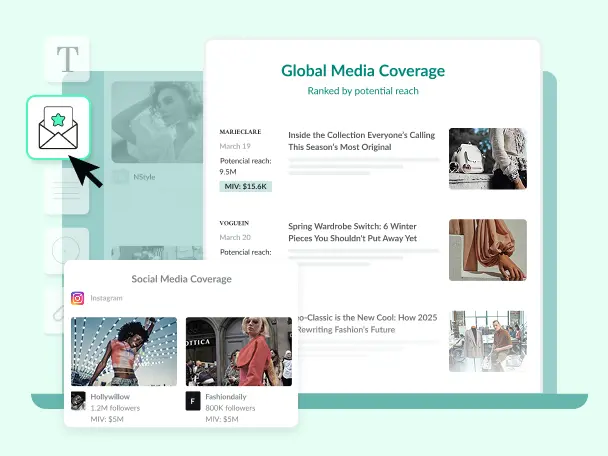Open 'Inside the Collection' article
This screenshot has height=456, width=608.
point(363,140)
